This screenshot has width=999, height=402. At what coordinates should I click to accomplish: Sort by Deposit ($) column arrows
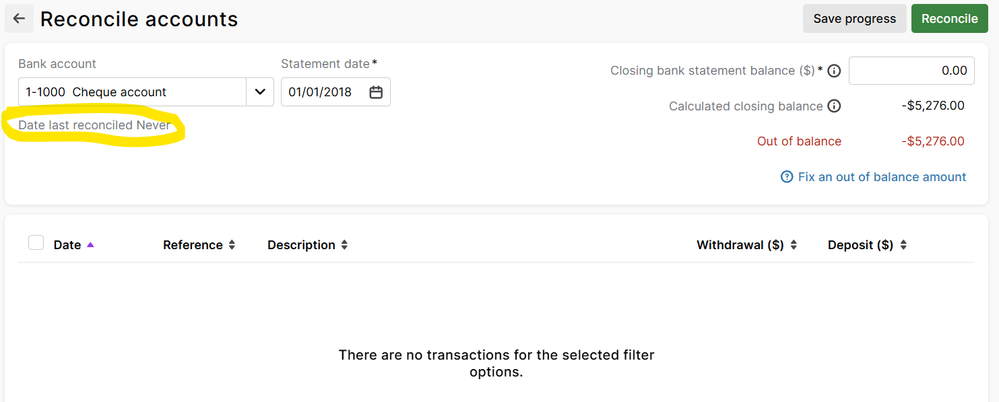coord(903,245)
